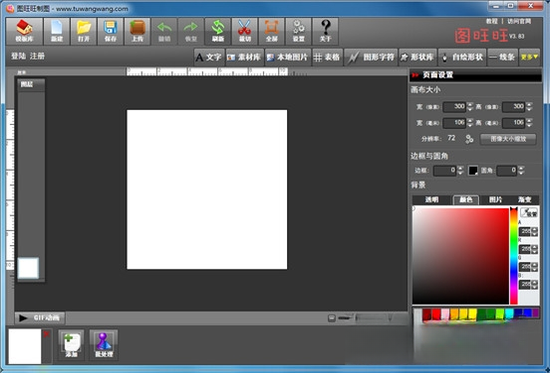Add 文字 text to canvas
Viewport: 550px width, 373px height.
click(x=209, y=57)
